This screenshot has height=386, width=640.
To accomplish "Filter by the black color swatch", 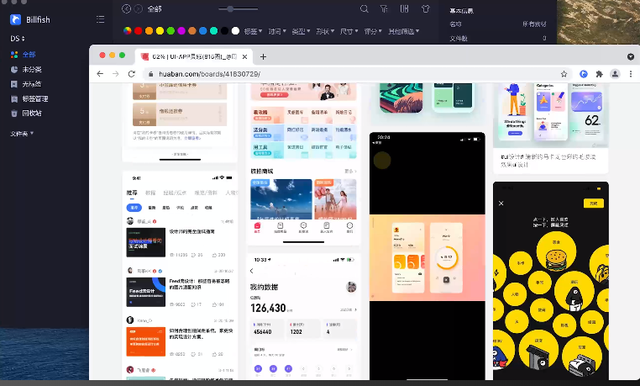I will coord(224,31).
